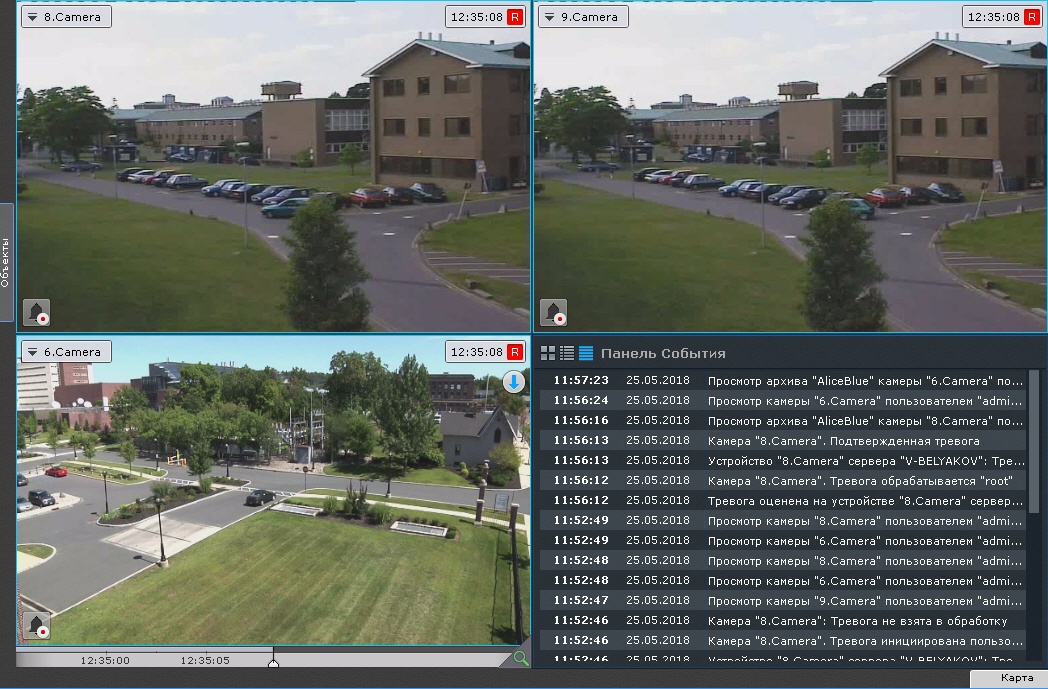
Task: Expand the 9.Camera dropdown menu
Action: click(550, 17)
